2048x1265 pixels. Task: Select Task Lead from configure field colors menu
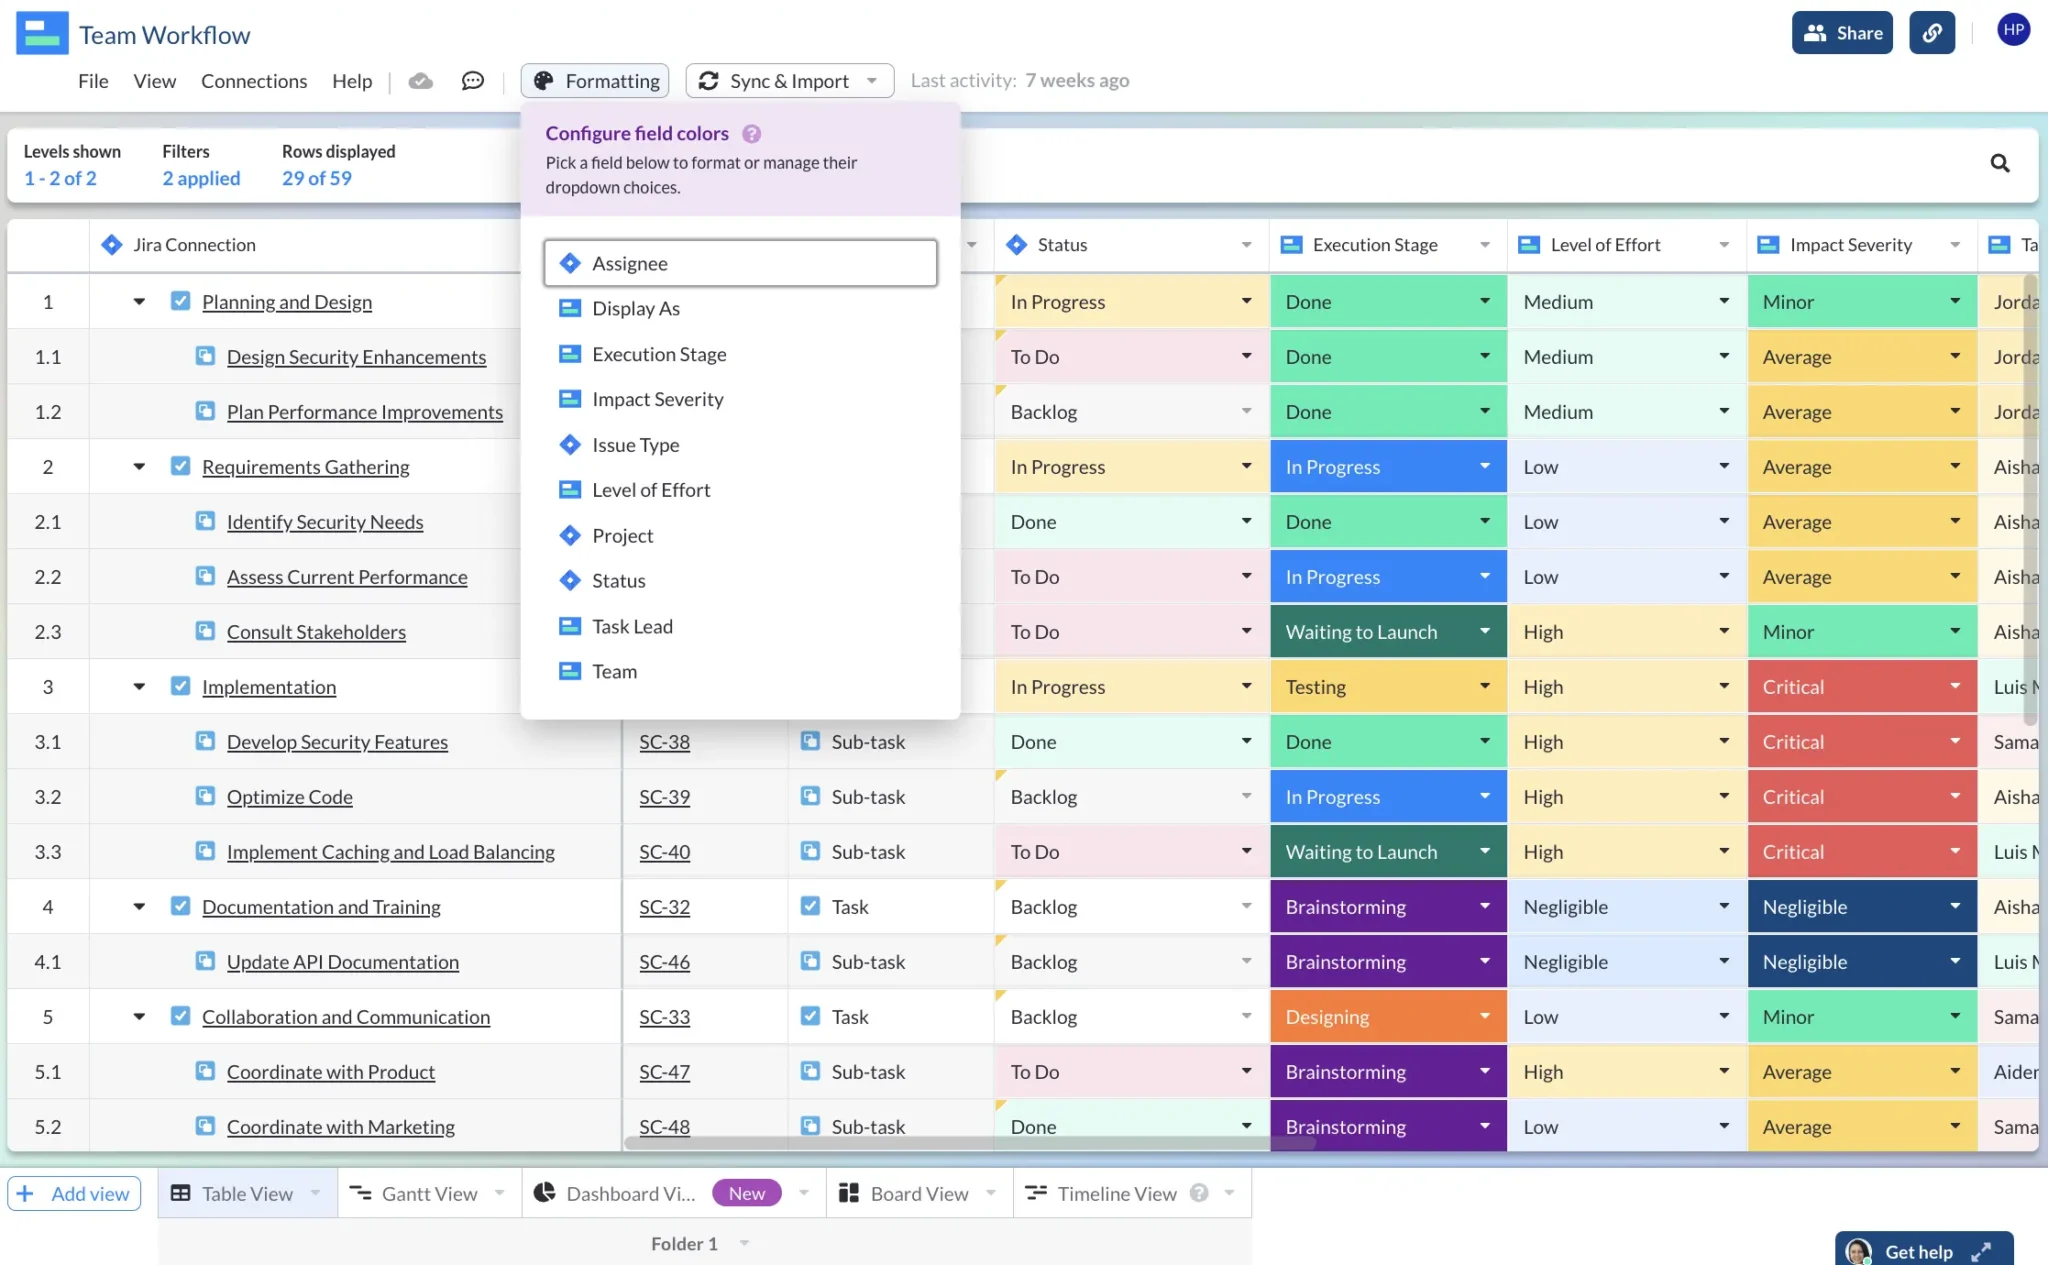point(632,626)
